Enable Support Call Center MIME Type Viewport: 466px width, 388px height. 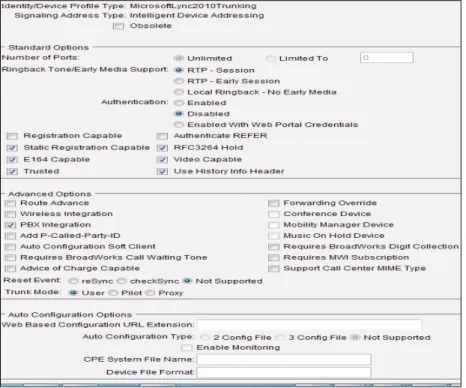coord(274,269)
